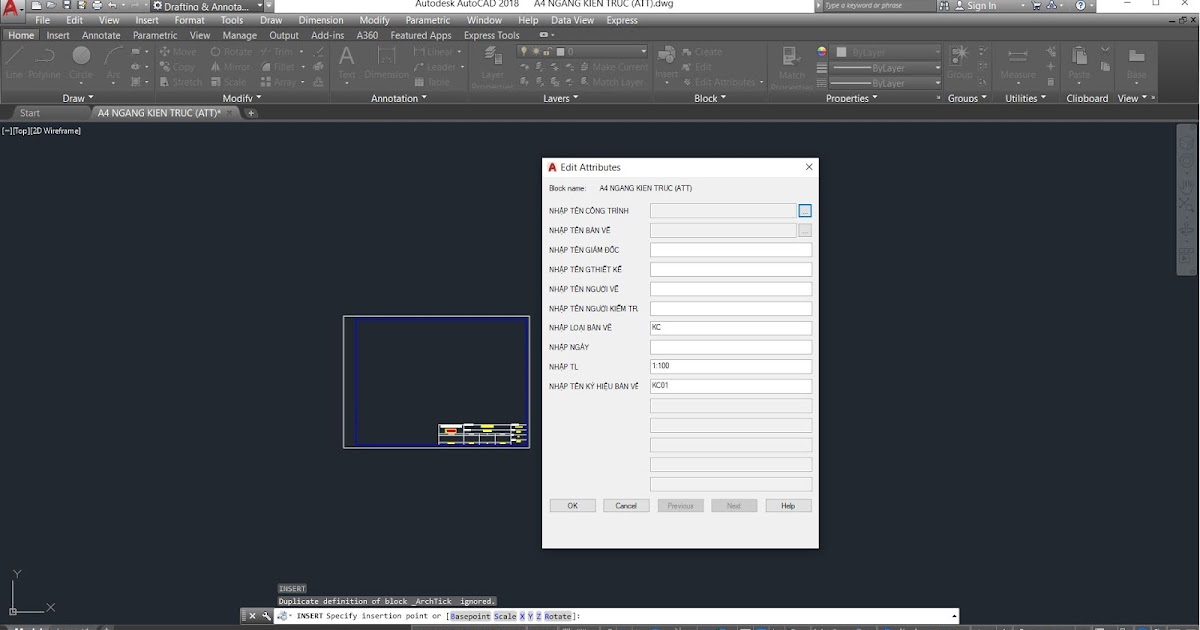Open the Dimension menu
The image size is (1200, 630).
(x=321, y=20)
